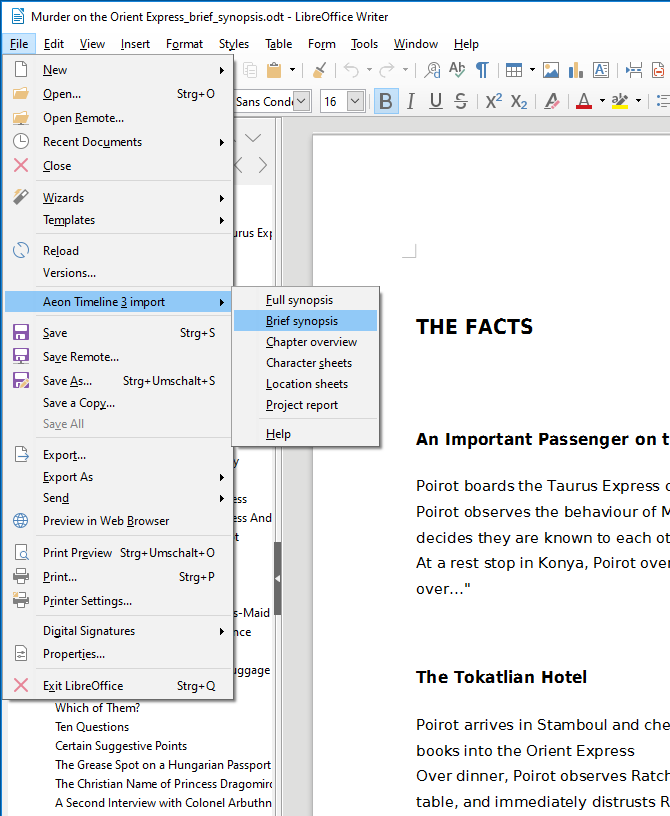Click the Open Remote folder icon
670x816 pixels.
coord(21,118)
